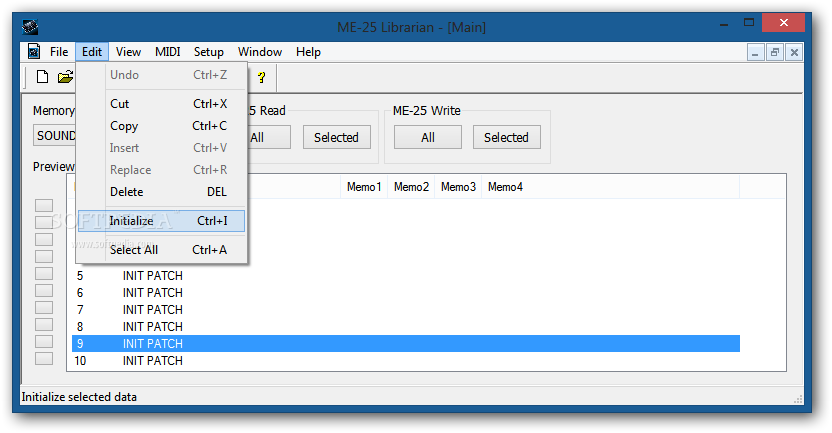Open the Help menu

point(308,52)
